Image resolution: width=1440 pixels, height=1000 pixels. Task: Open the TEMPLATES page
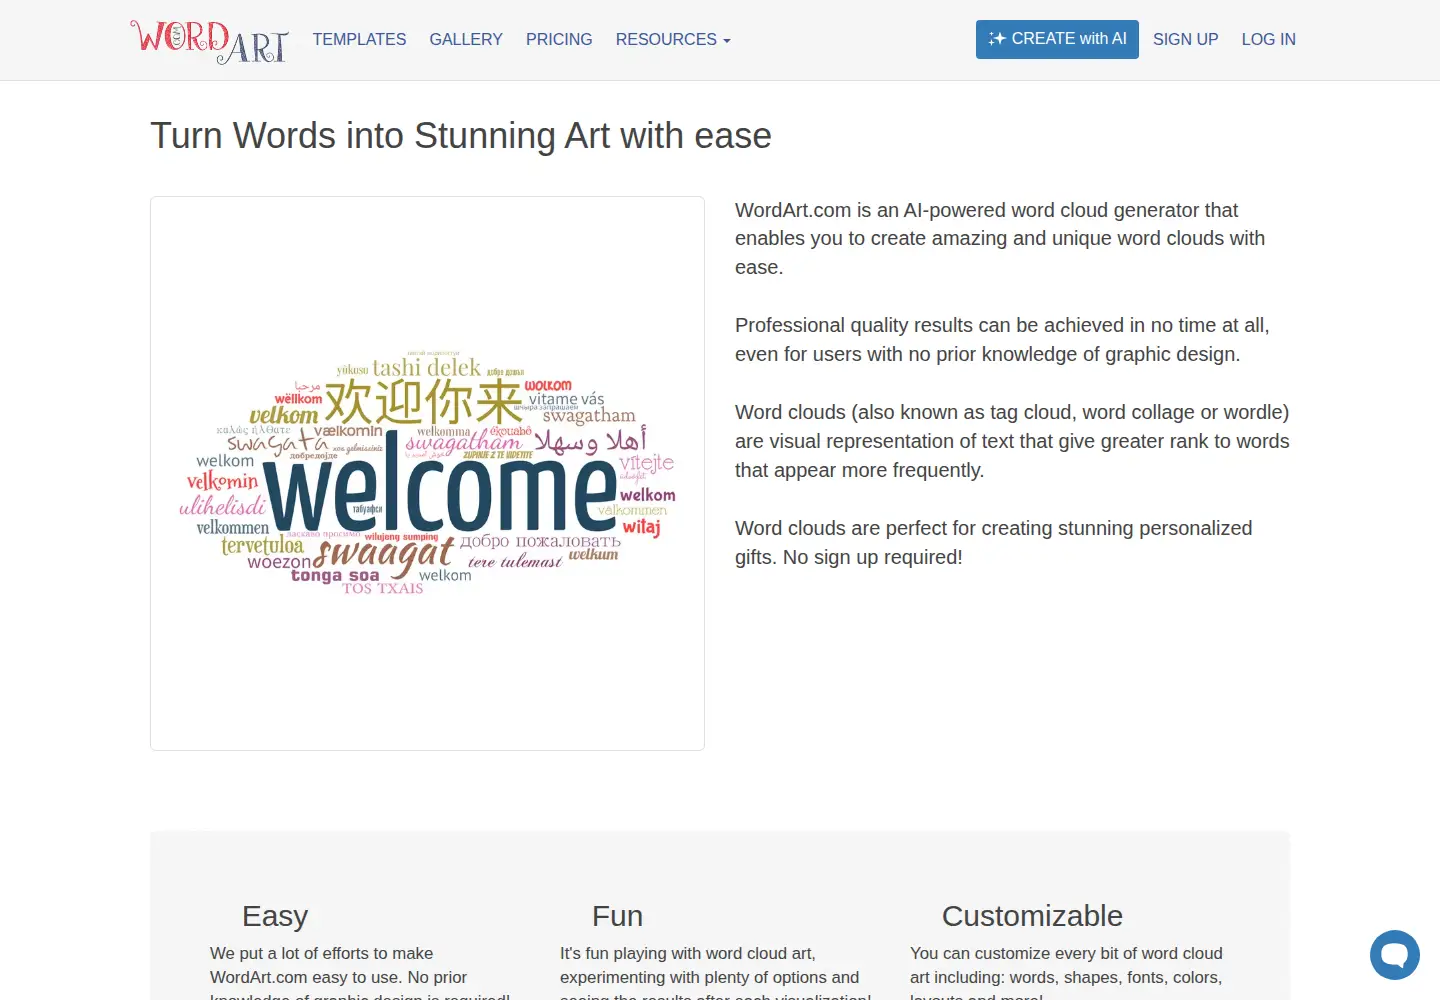pyautogui.click(x=359, y=40)
